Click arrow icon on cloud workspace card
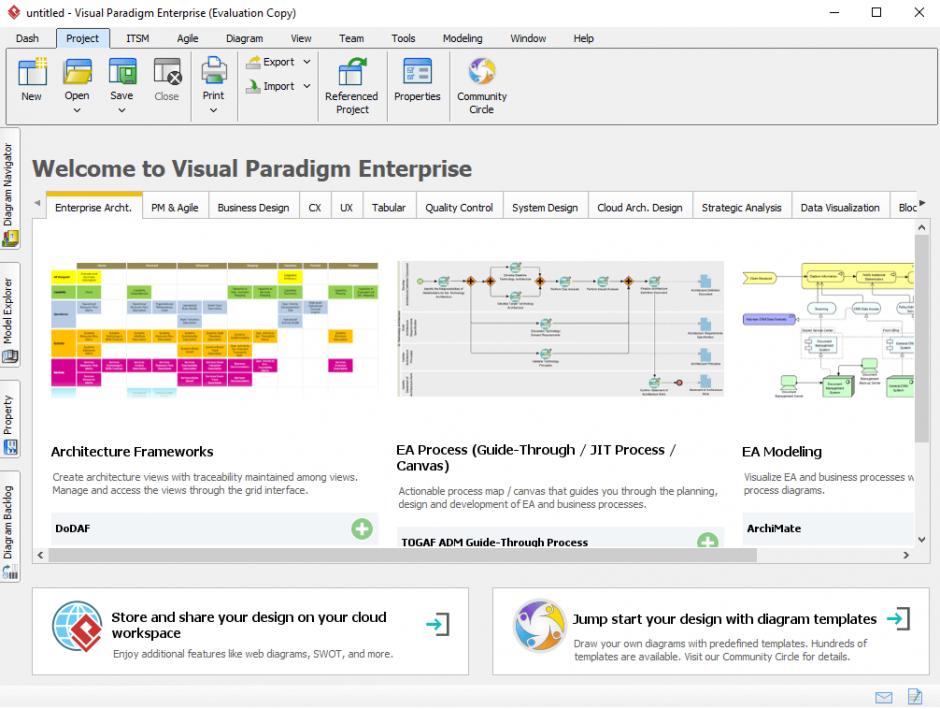The width and height of the screenshot is (940, 709). pyautogui.click(x=438, y=624)
